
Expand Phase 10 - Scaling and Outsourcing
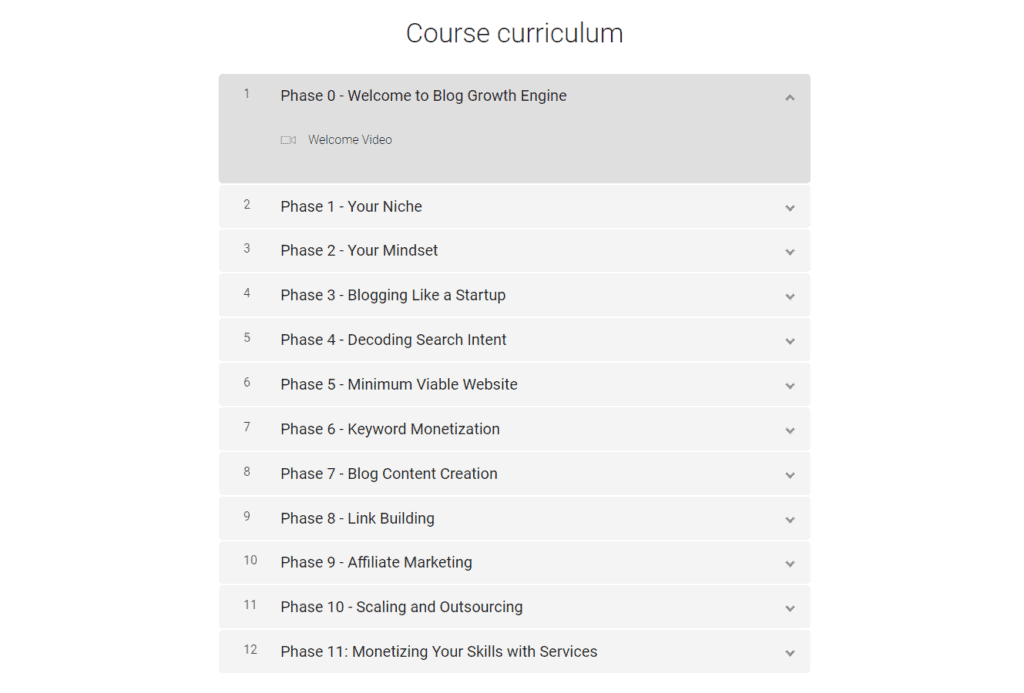tap(790, 607)
